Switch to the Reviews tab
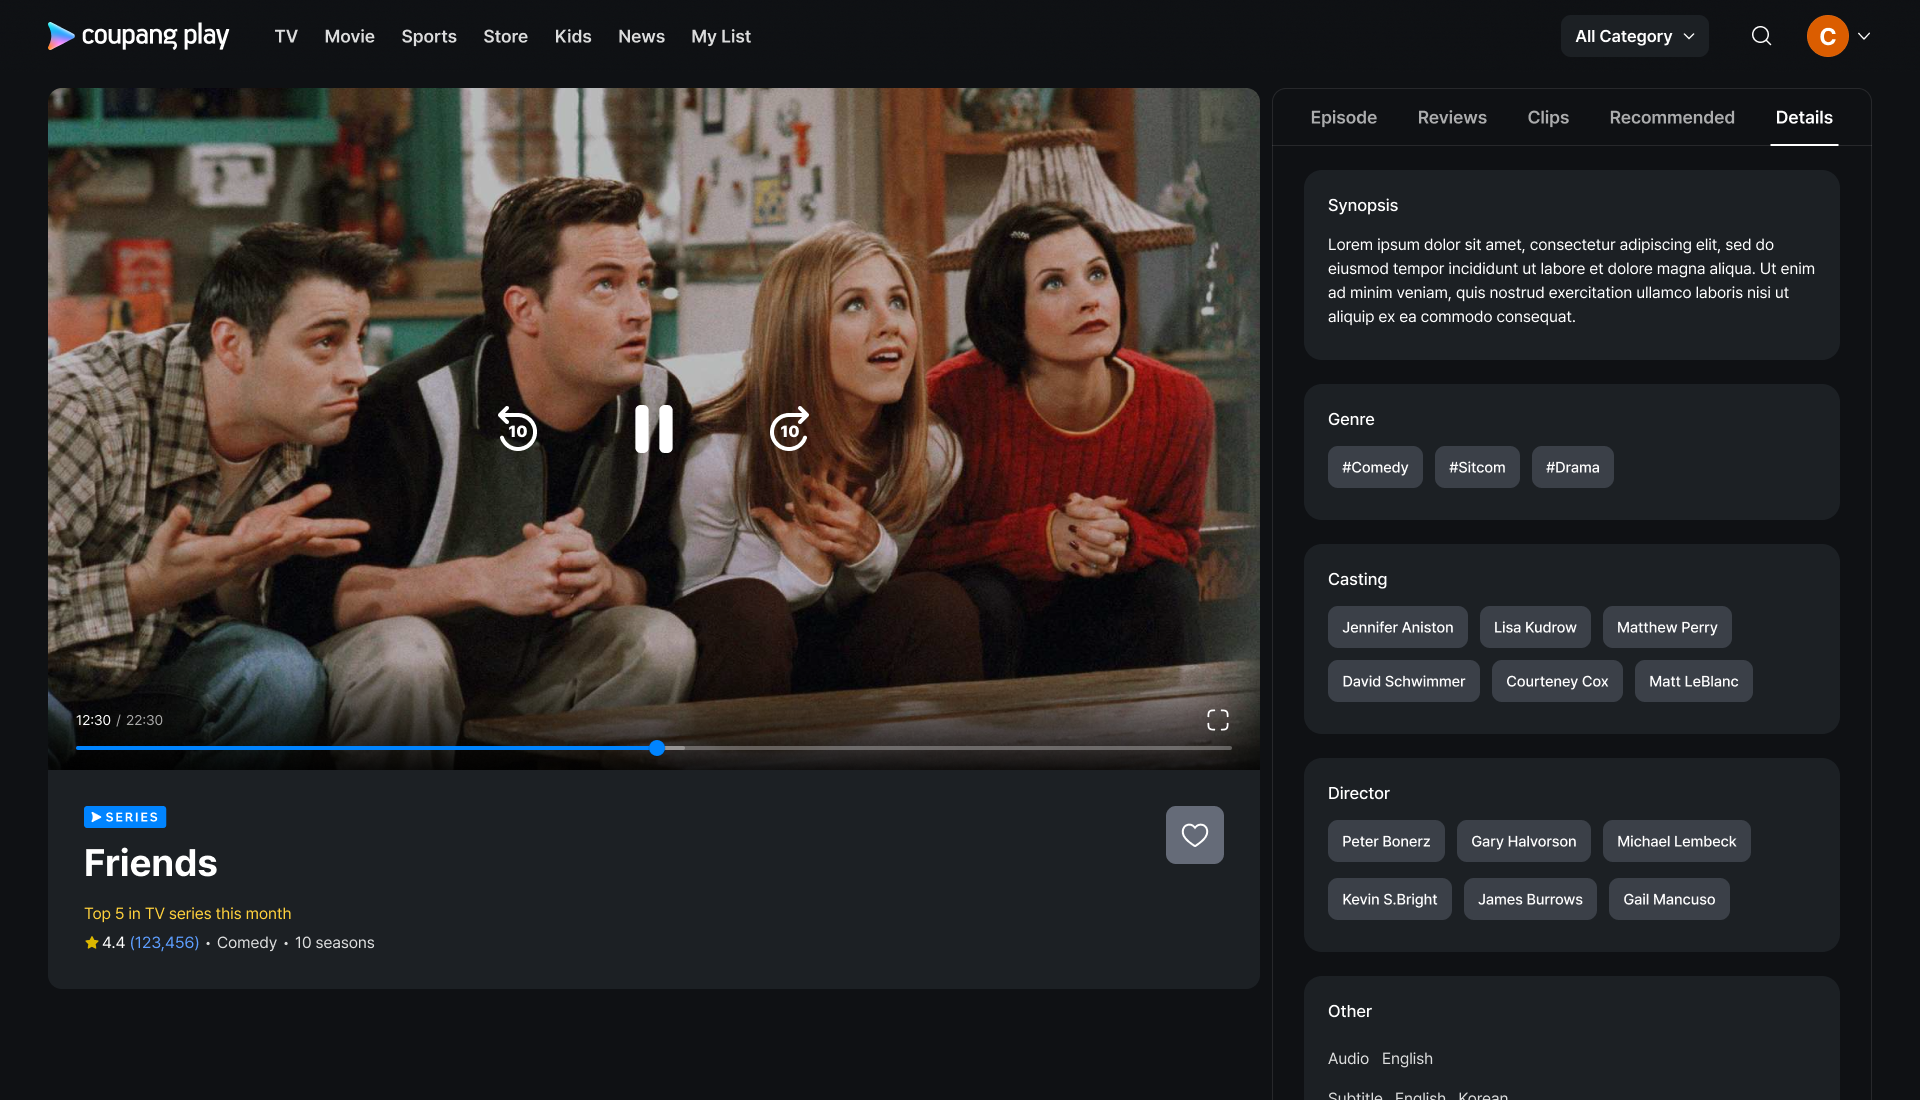Image resolution: width=1920 pixels, height=1100 pixels. click(1451, 117)
